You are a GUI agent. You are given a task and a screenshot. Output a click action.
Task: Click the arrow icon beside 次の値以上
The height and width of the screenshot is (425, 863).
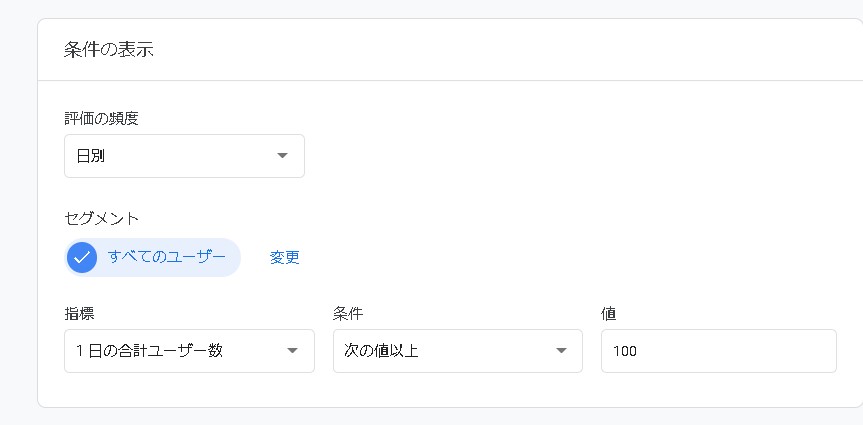(x=561, y=351)
